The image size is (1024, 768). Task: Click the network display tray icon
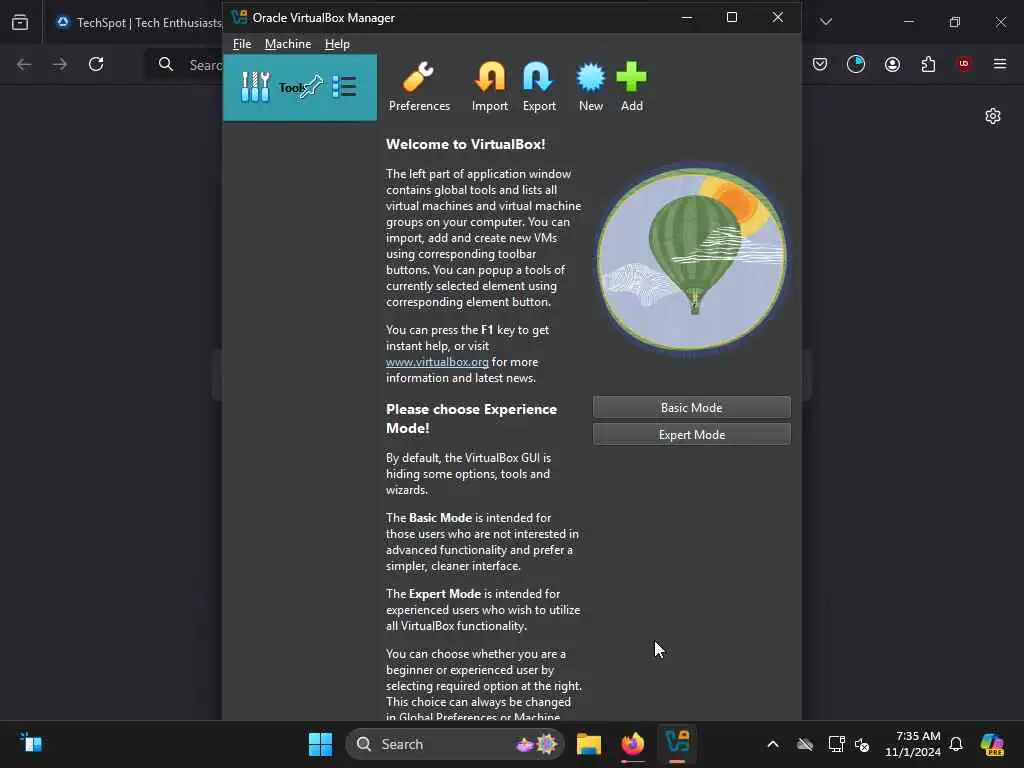point(837,744)
